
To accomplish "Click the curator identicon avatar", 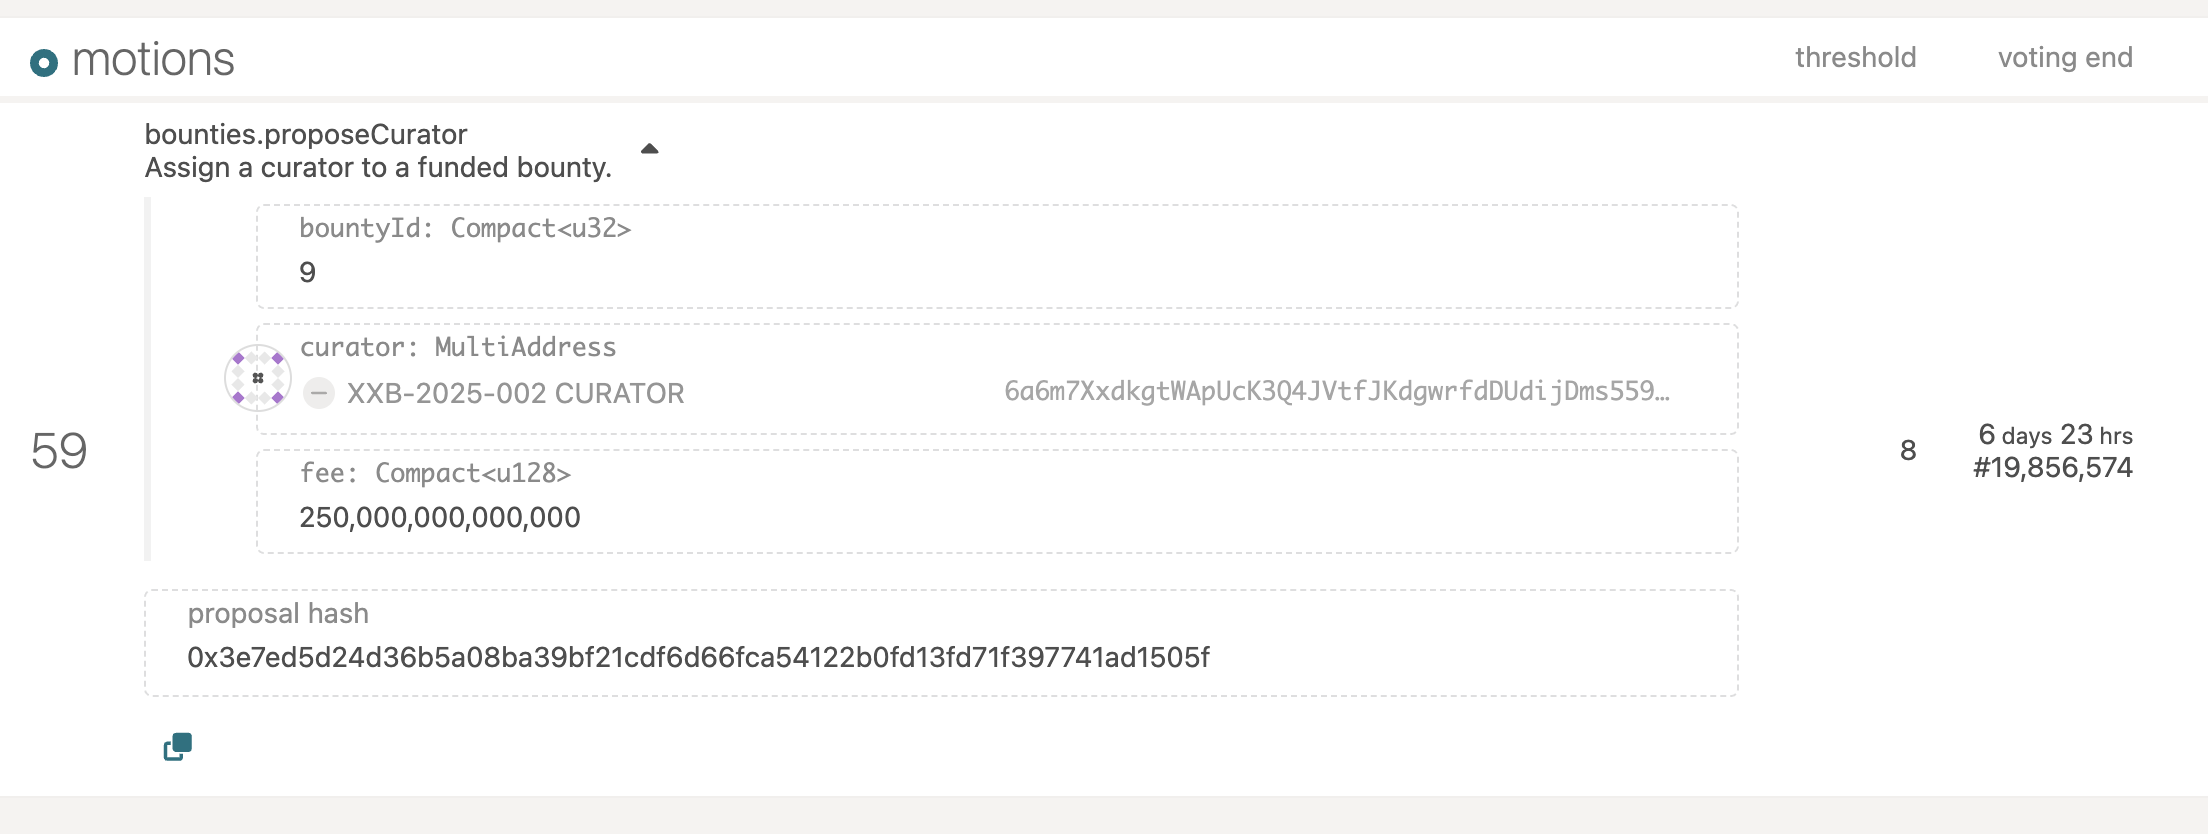I will tap(258, 378).
